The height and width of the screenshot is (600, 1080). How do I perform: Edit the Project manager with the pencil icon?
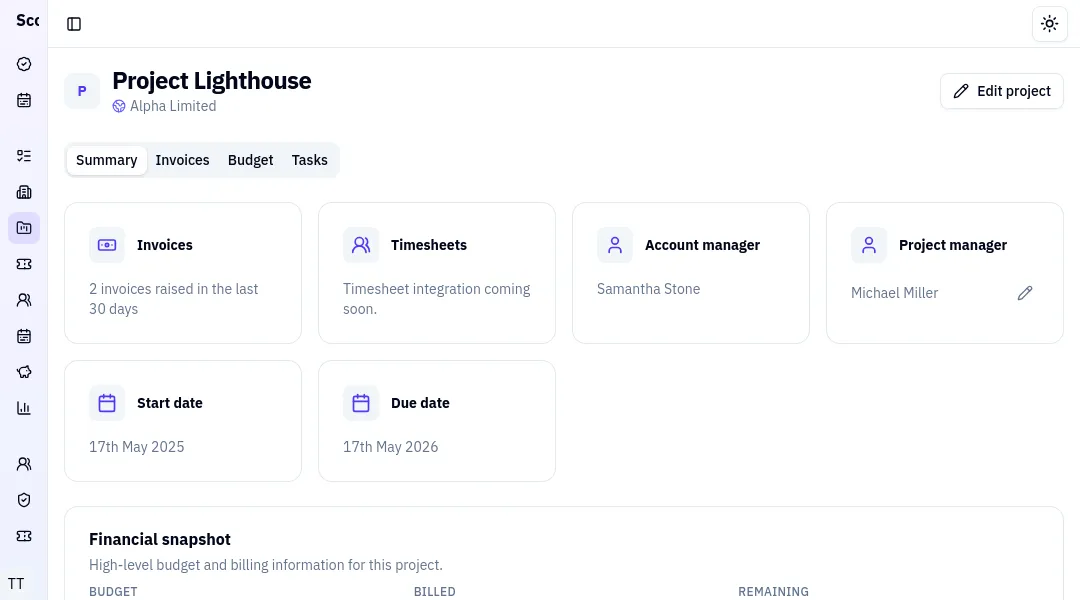tap(1025, 293)
